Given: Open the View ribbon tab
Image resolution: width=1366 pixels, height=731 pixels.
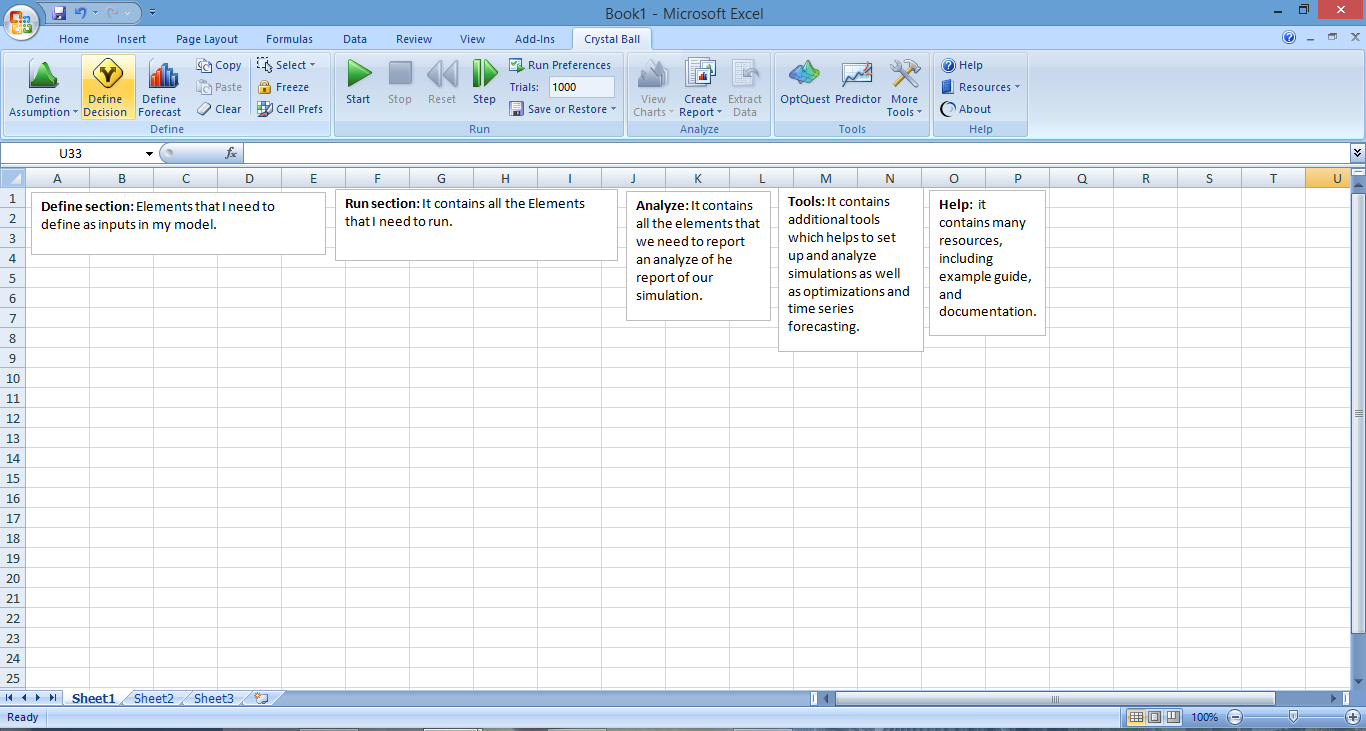Looking at the screenshot, I should (473, 39).
